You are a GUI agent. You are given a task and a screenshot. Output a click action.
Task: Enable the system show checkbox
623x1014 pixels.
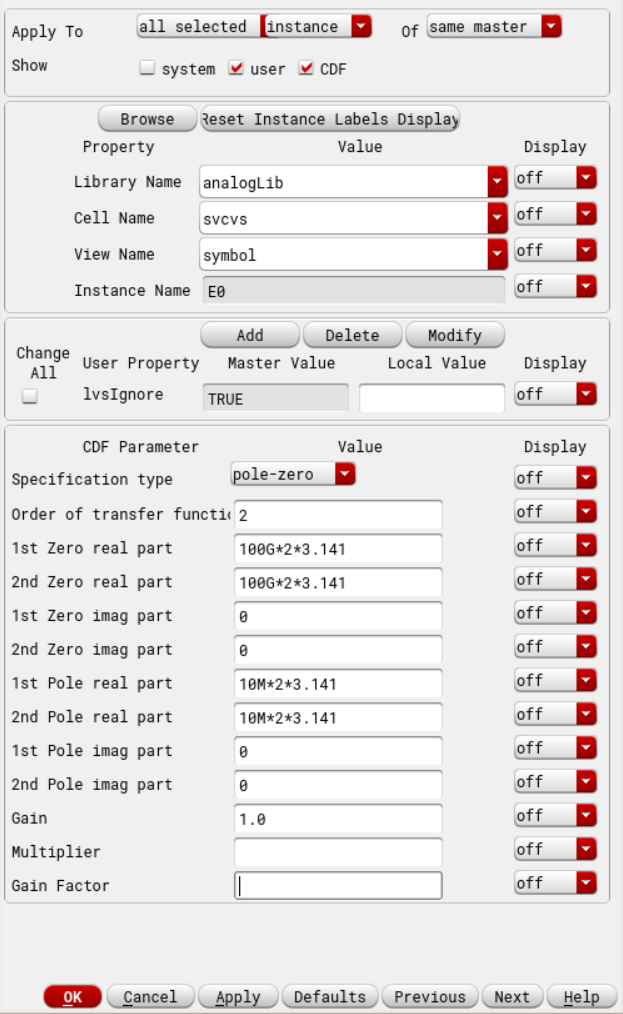click(x=148, y=68)
